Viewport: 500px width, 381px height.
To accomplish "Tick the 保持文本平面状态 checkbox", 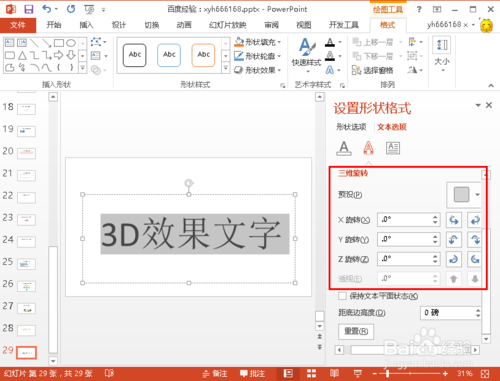I will pyautogui.click(x=342, y=296).
